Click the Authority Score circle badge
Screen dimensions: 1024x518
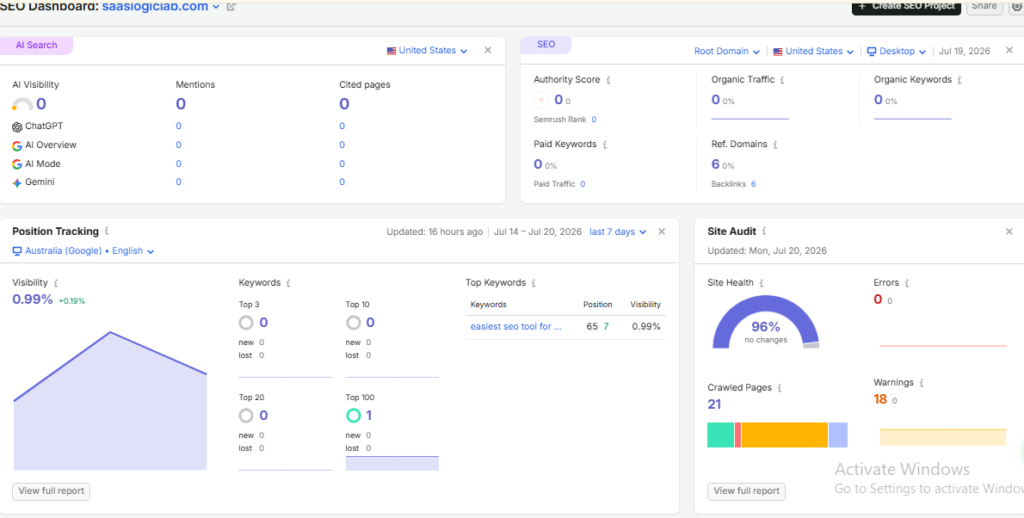point(541,100)
